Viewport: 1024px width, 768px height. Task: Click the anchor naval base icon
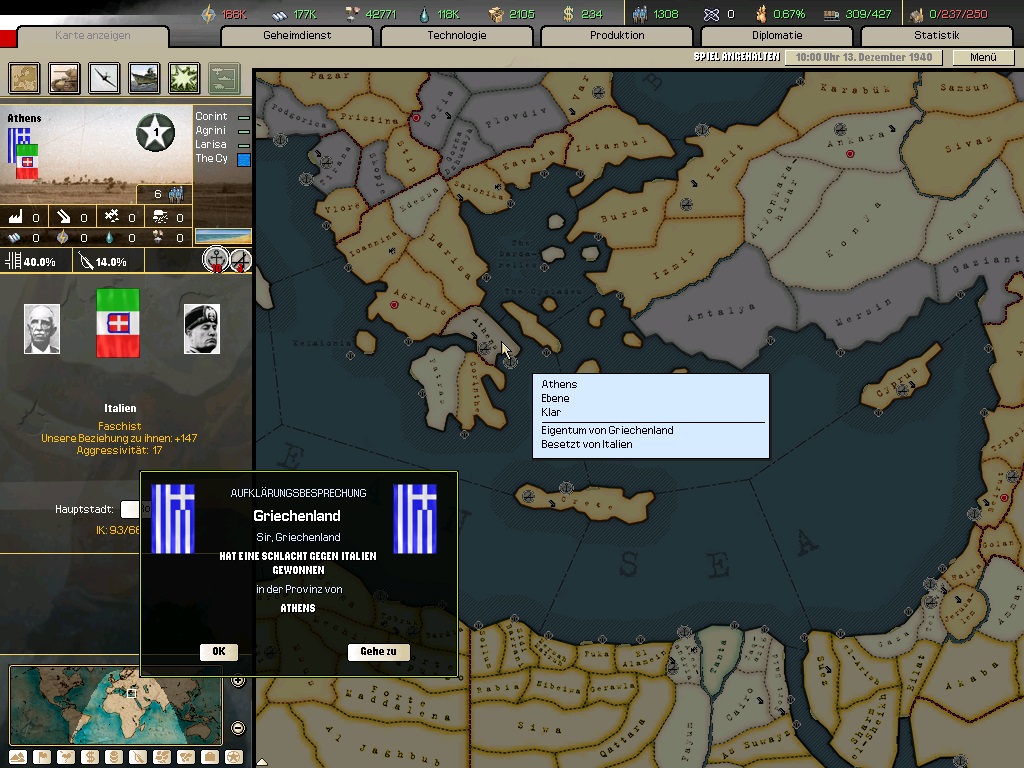click(x=216, y=260)
